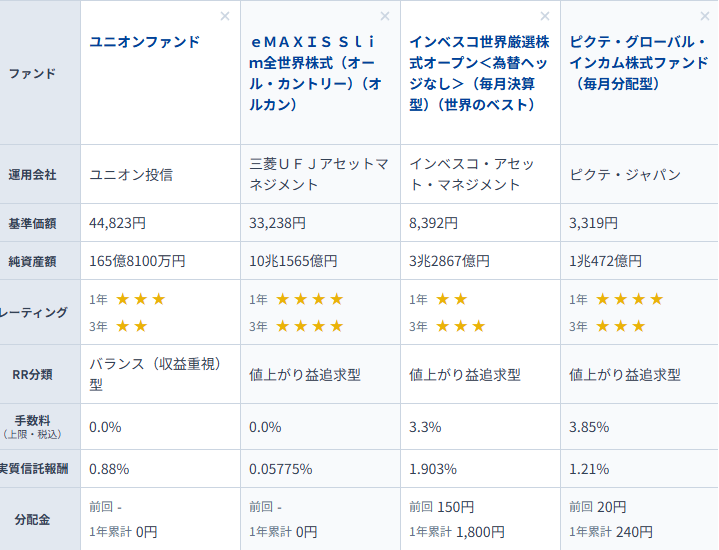The width and height of the screenshot is (719, 550).
Task: Click the 純資産額 row header
Action: pos(32,261)
